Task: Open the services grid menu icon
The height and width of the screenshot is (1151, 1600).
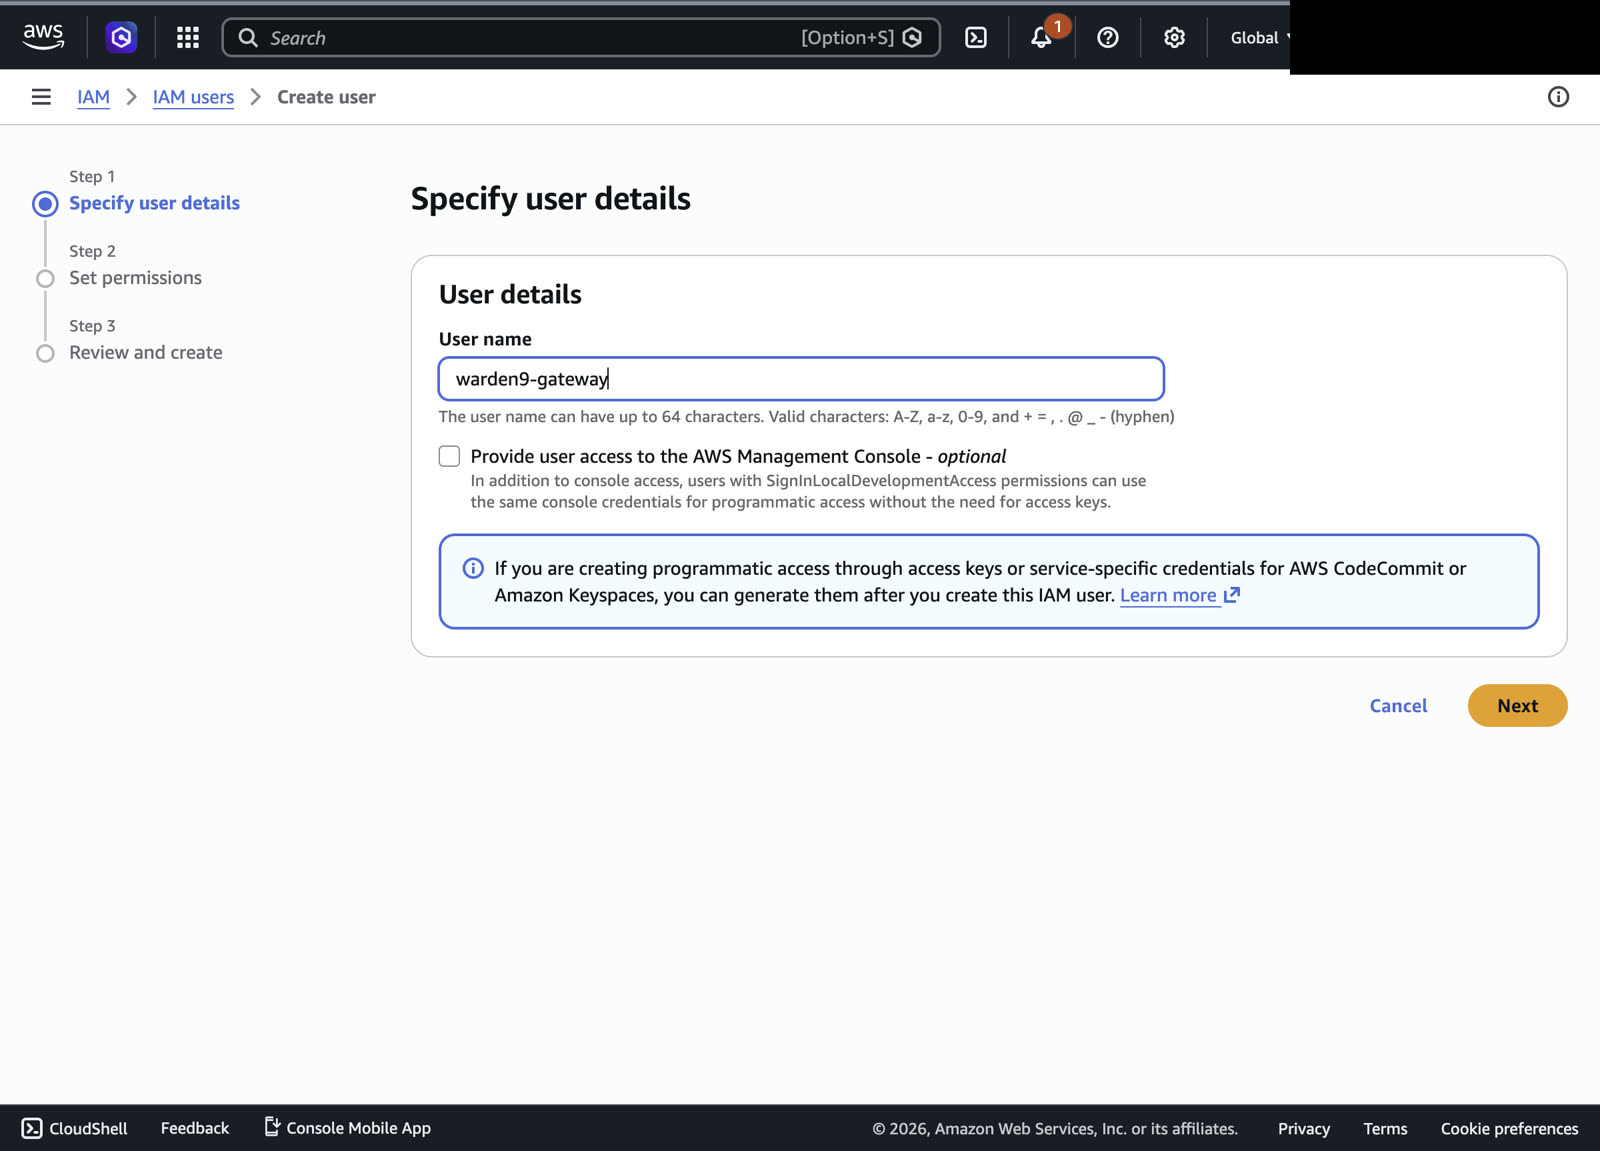Action: (x=188, y=37)
